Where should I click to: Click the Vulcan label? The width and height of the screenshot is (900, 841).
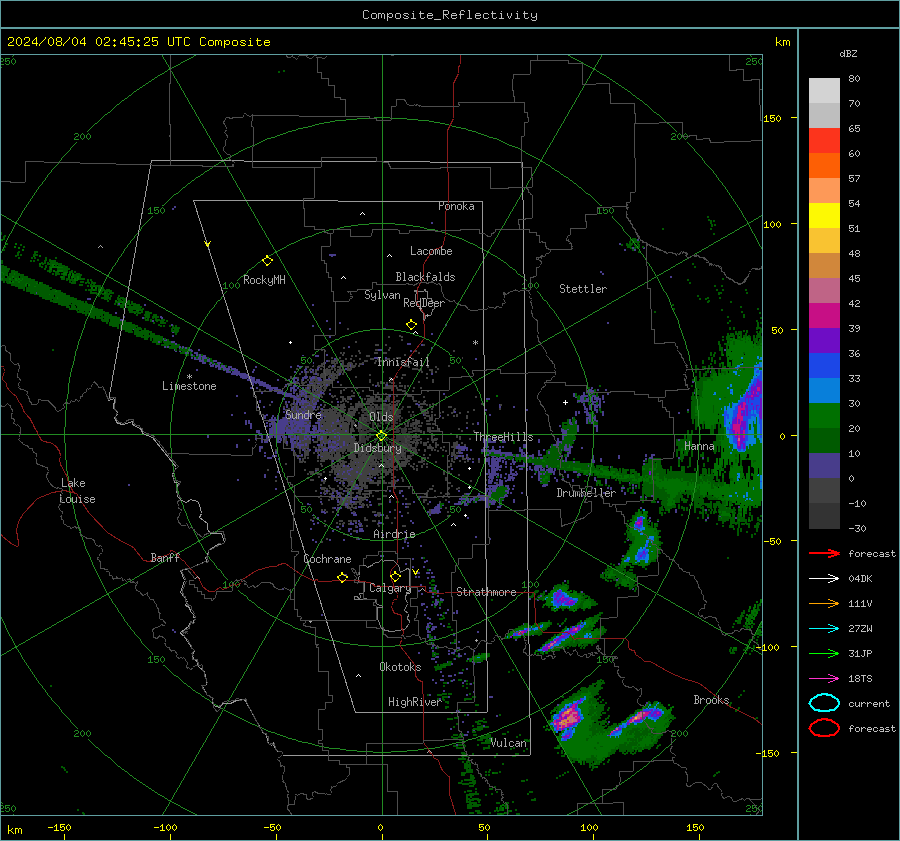[509, 743]
